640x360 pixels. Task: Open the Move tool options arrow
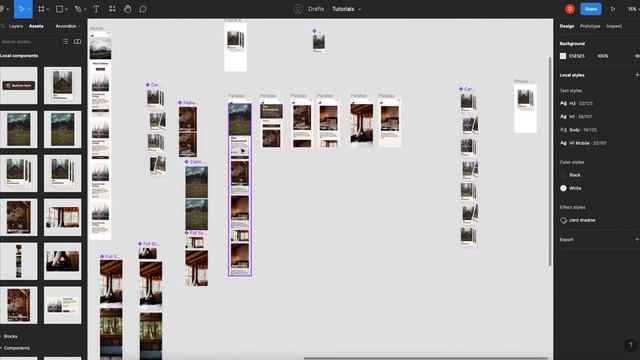click(x=29, y=9)
